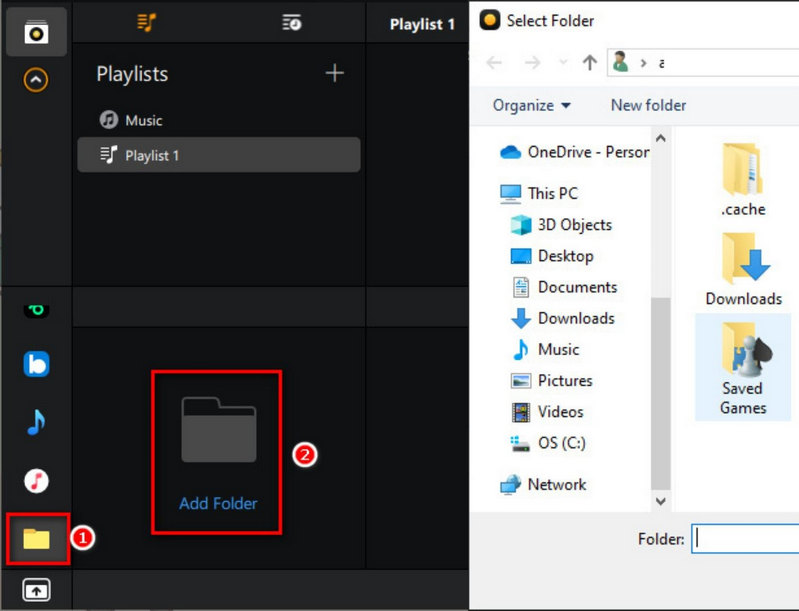Open the blue music note source icon
The image size is (799, 611).
tap(36, 422)
